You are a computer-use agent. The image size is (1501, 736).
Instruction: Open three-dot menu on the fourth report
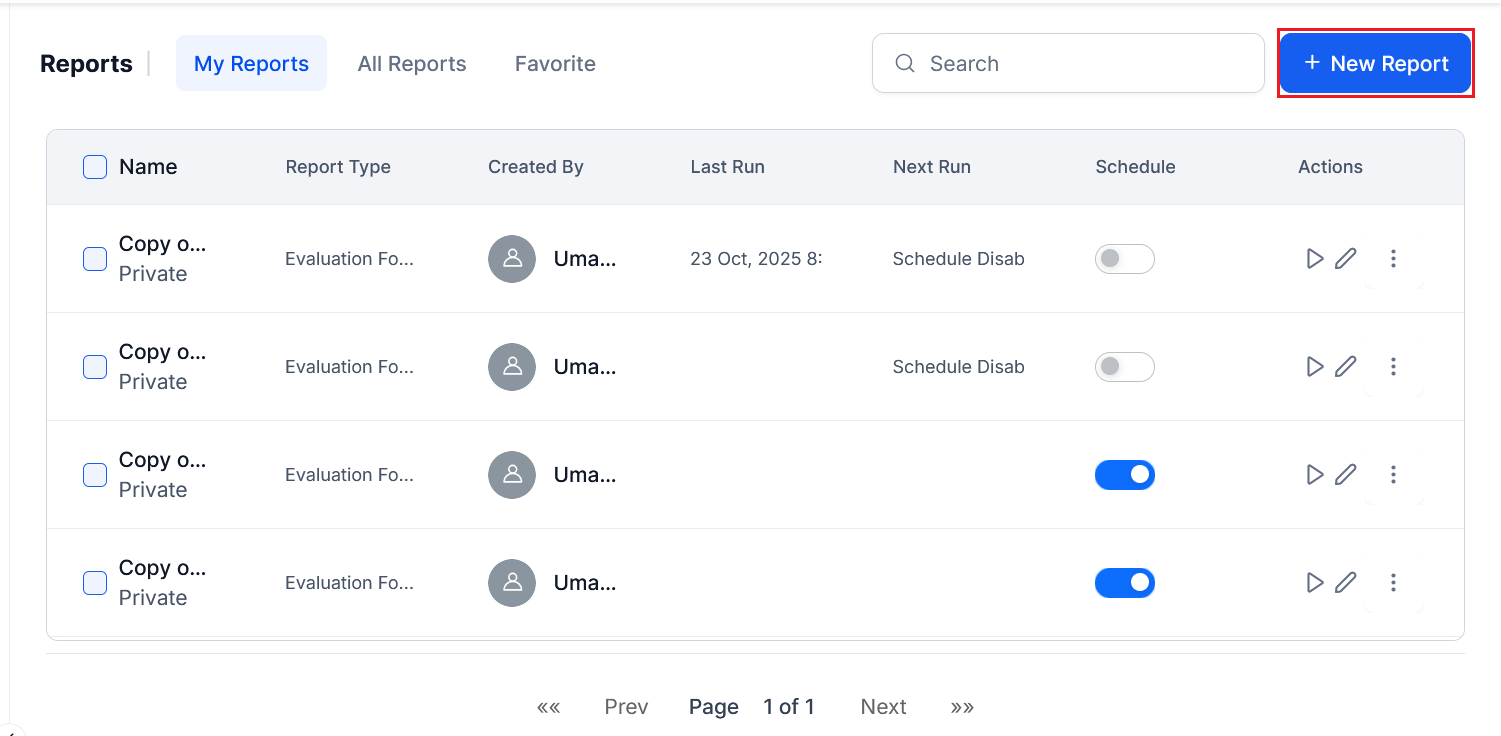click(x=1393, y=583)
